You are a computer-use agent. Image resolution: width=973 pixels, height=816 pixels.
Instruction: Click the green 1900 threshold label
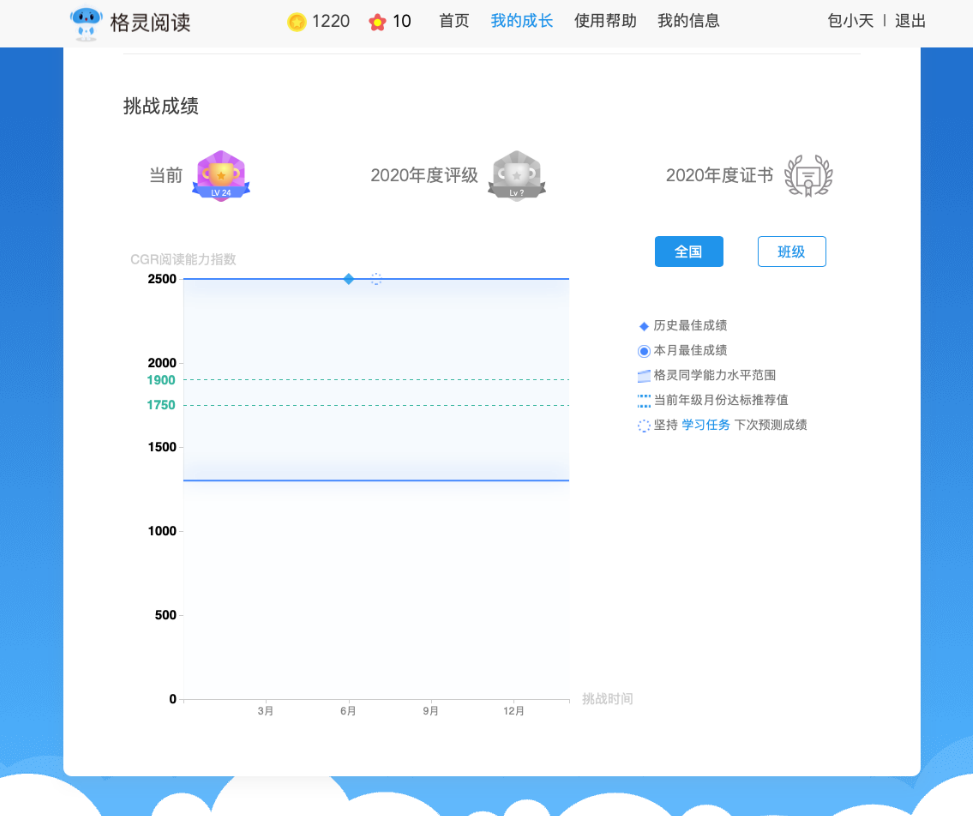coord(161,380)
